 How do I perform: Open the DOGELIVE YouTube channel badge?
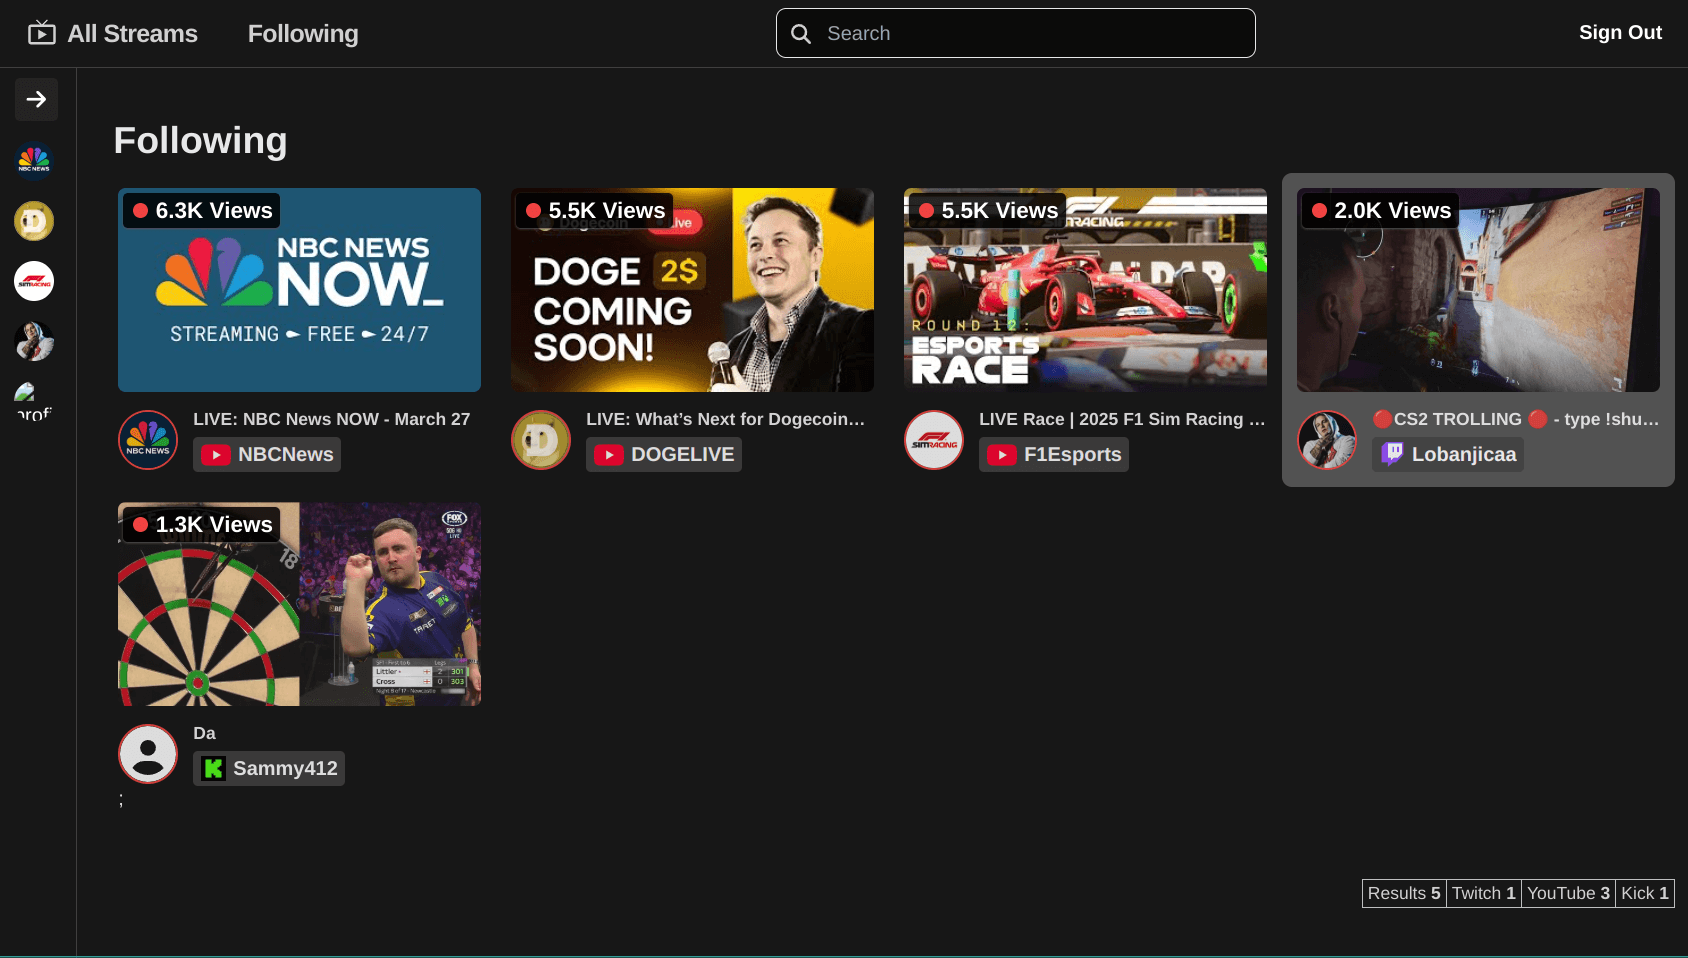664,454
